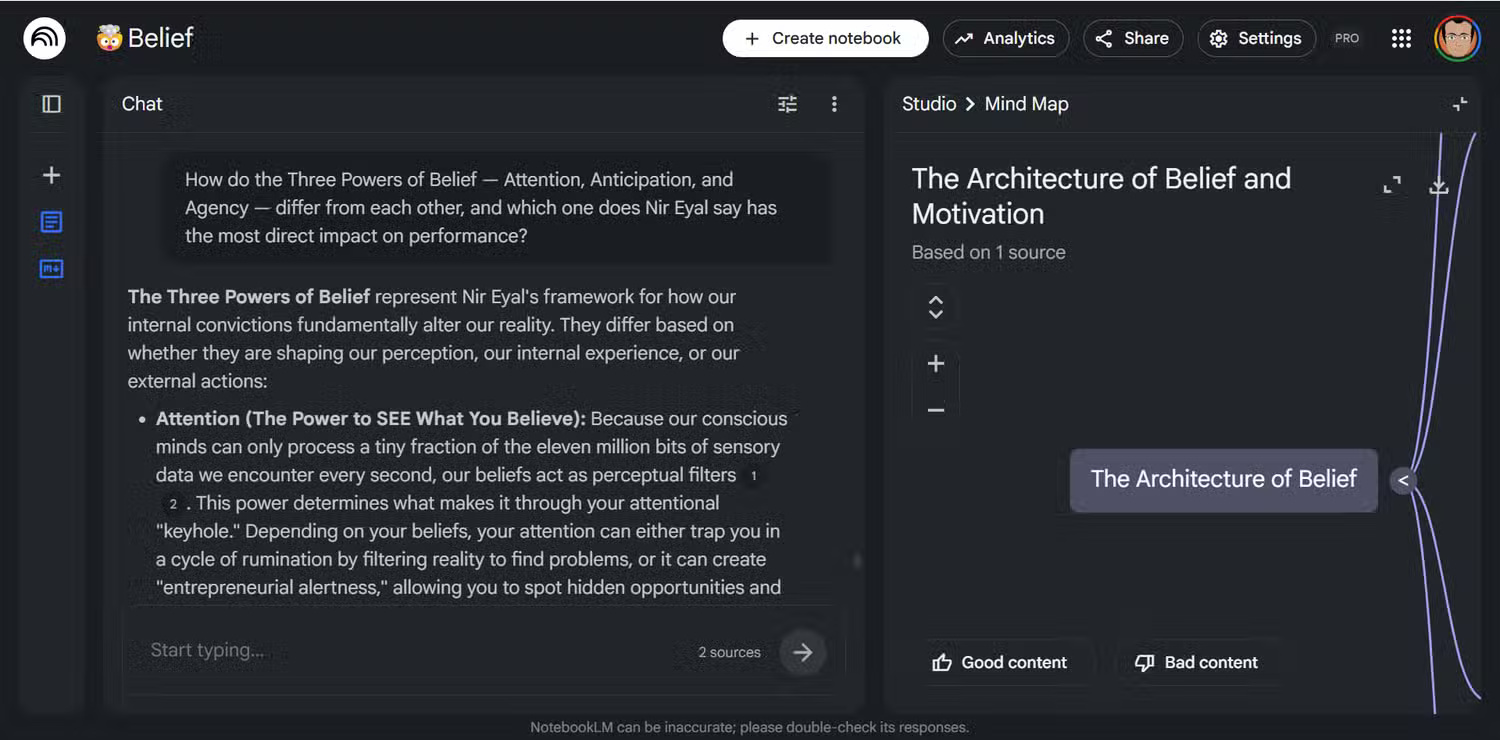The height and width of the screenshot is (740, 1500).
Task: Add a new source with plus icon
Action: pos(51,176)
